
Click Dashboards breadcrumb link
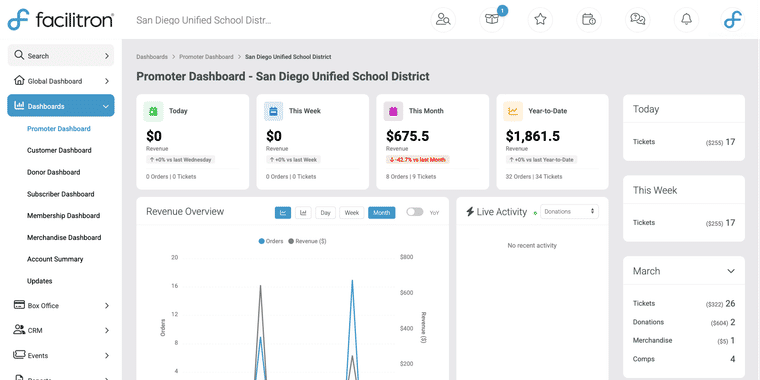(x=152, y=57)
